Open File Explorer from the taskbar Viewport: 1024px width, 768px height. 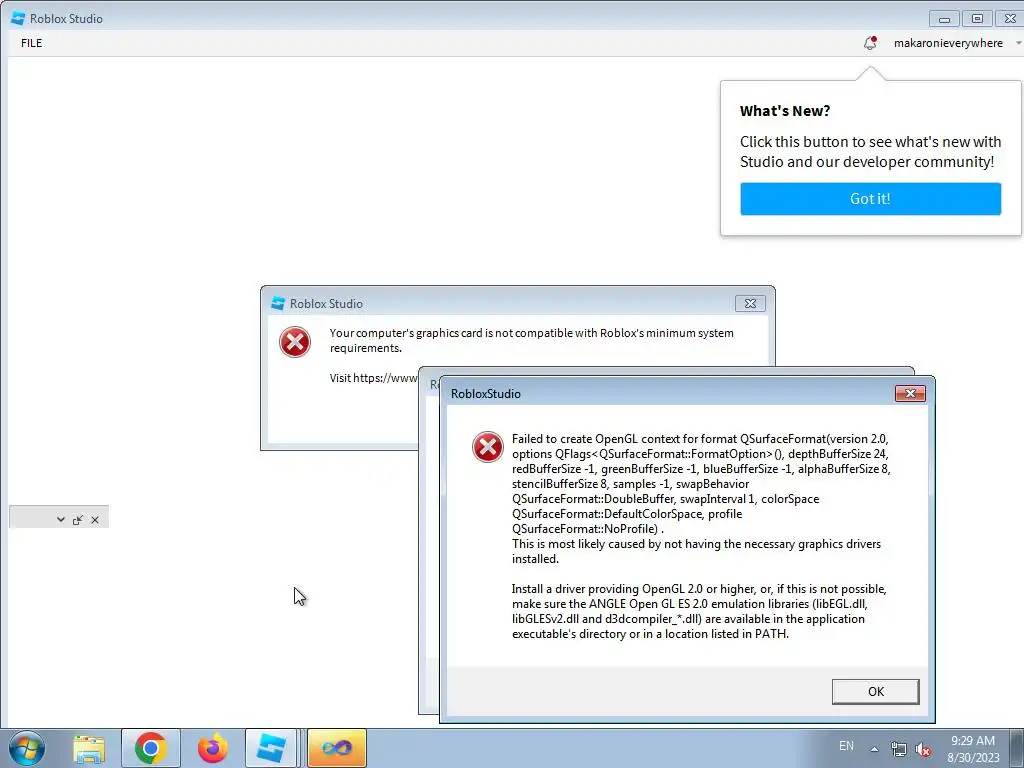(89, 748)
